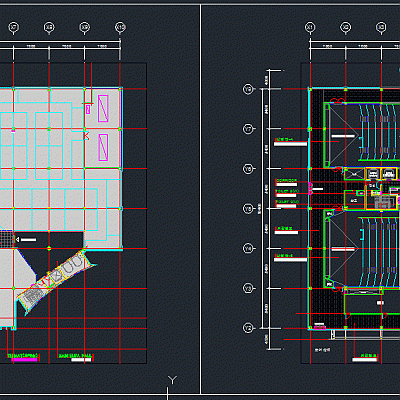Select the X1 grid bubble on right plan
This screenshot has height=400, width=400.
pyautogui.click(x=310, y=27)
